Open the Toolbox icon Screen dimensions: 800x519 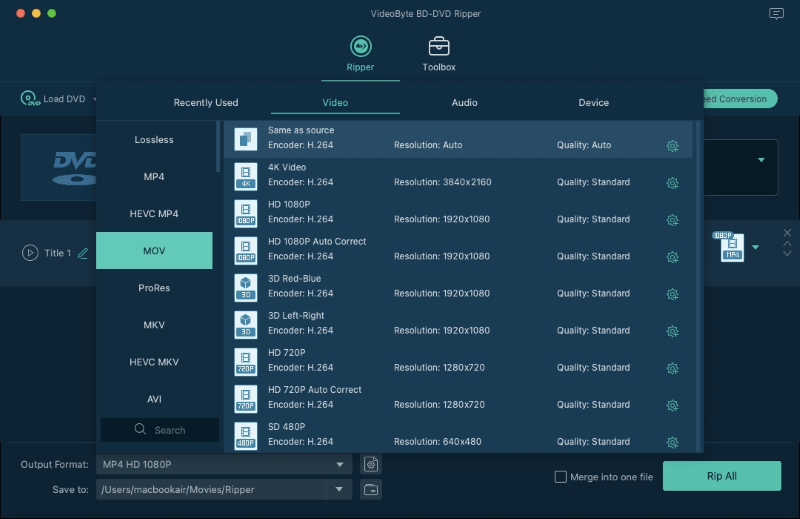[439, 46]
